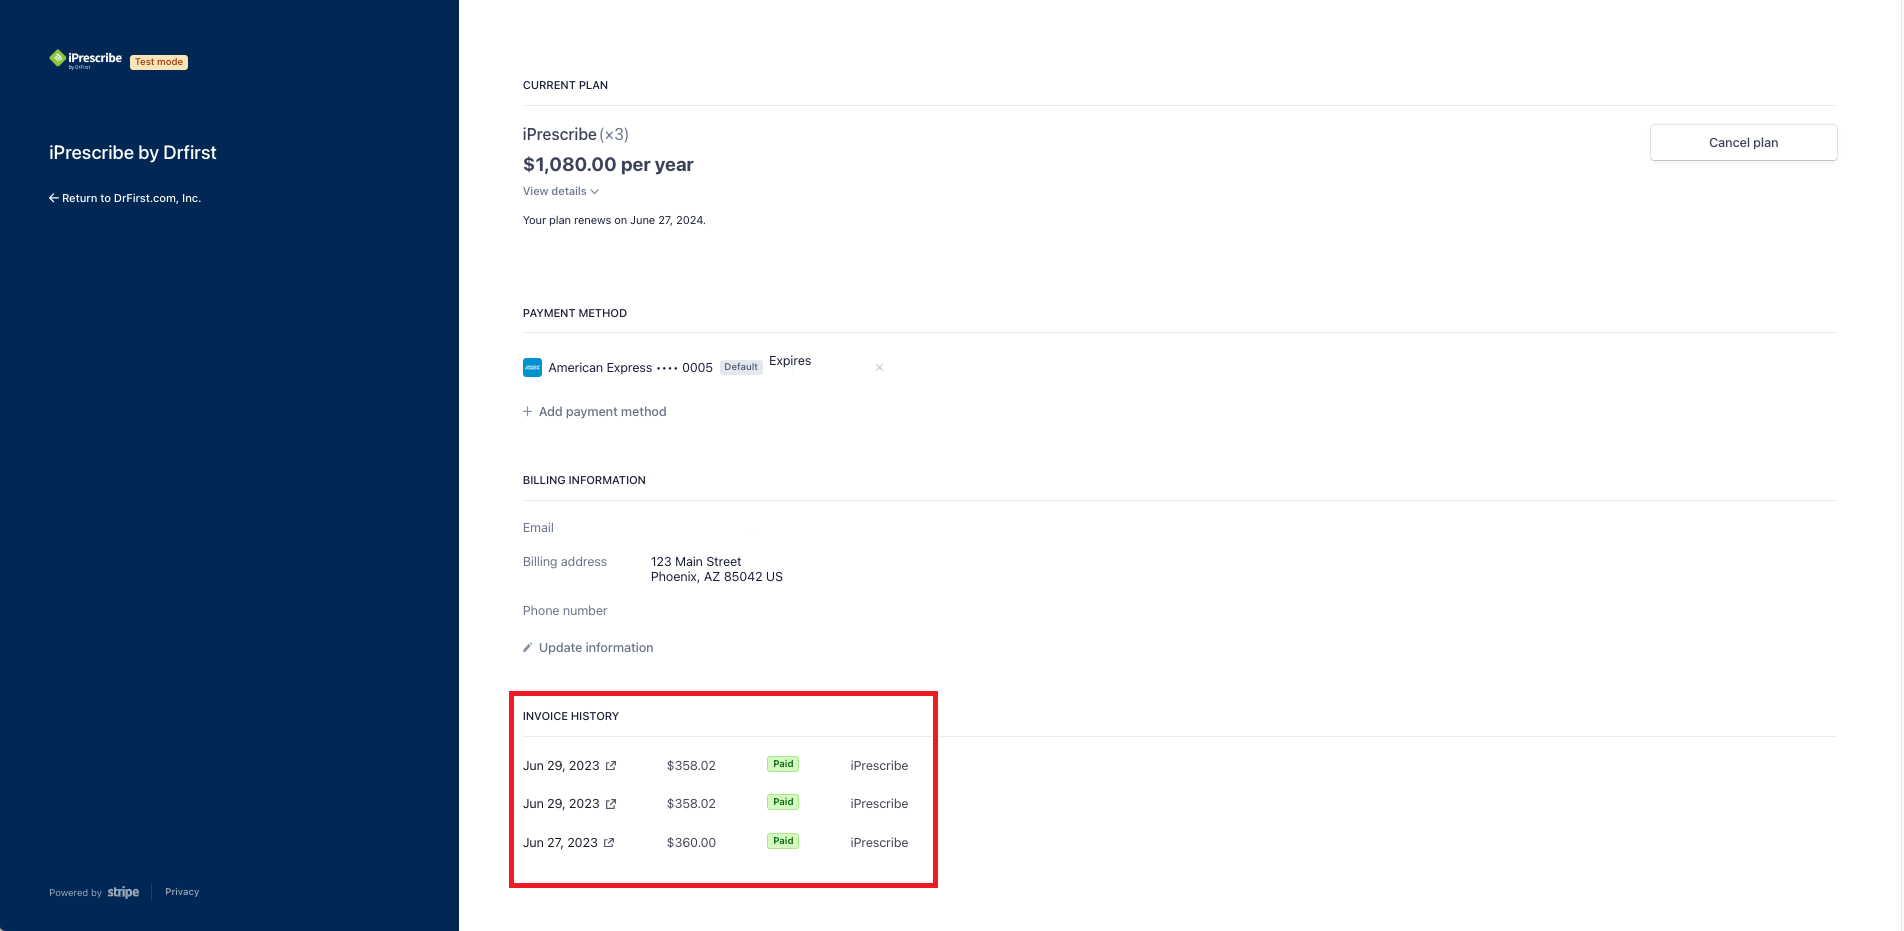Click the Stripe logo in footer

(123, 892)
